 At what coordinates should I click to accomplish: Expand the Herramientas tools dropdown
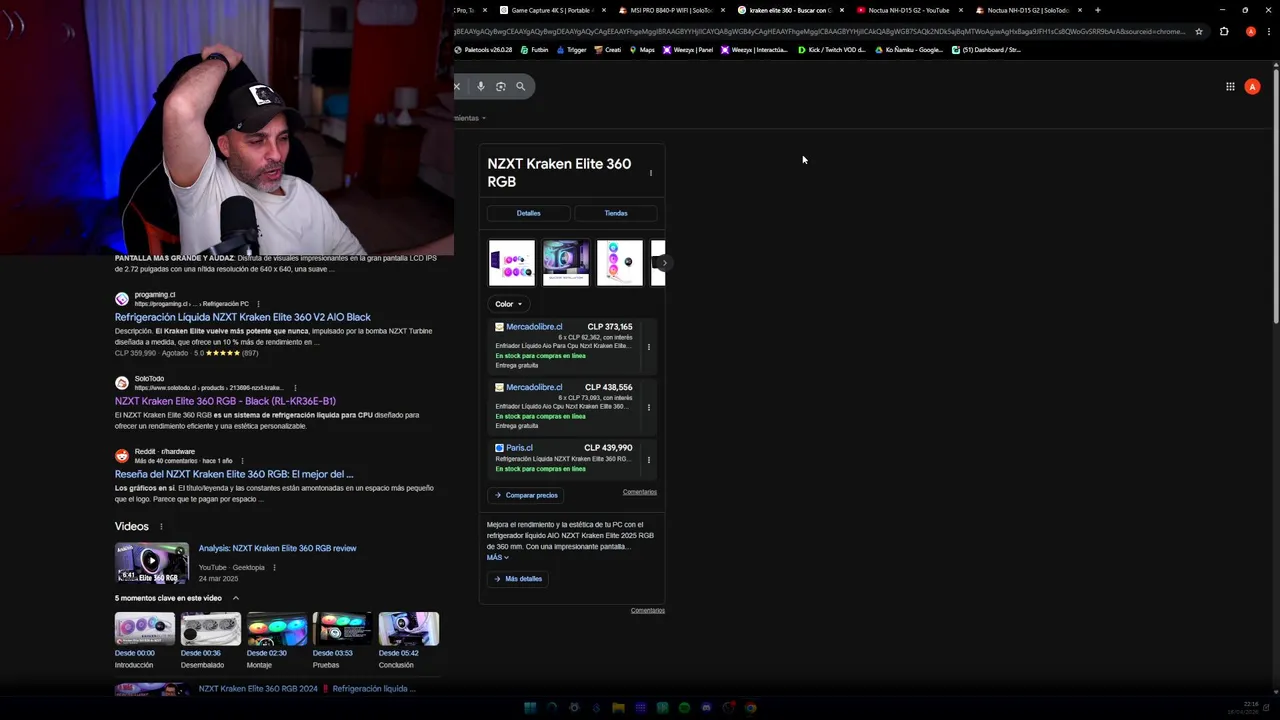(x=470, y=118)
